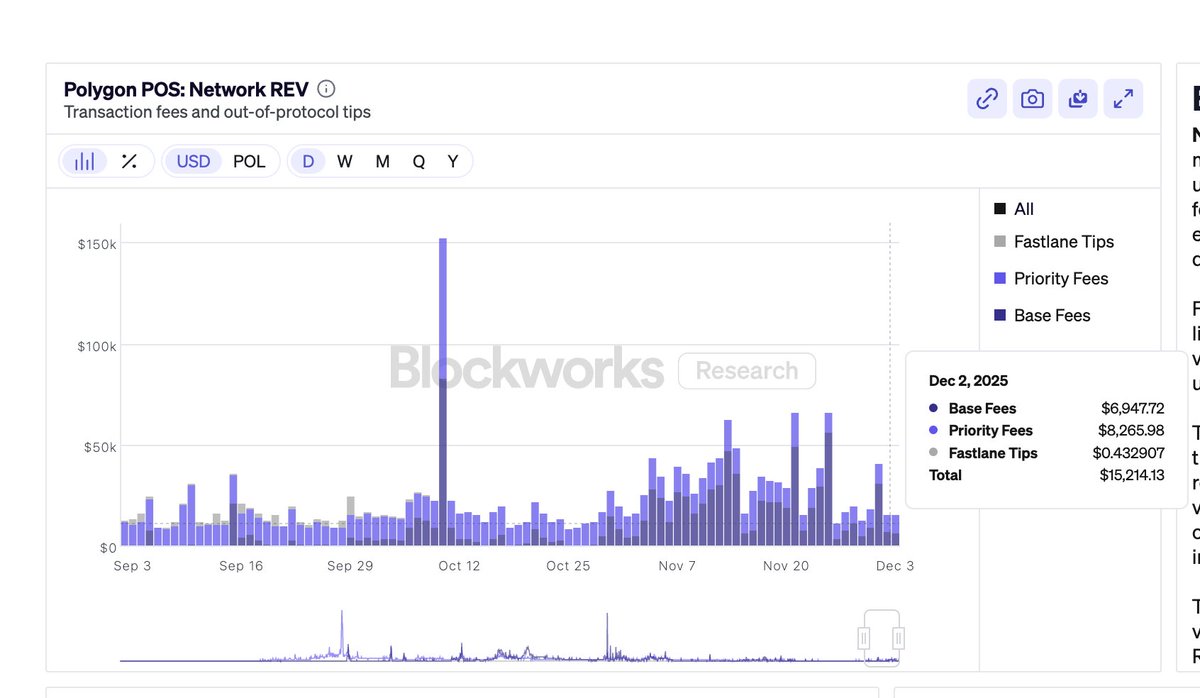Image resolution: width=1200 pixels, height=698 pixels.
Task: Click the tallest bar near Oct 12
Action: coord(443,391)
